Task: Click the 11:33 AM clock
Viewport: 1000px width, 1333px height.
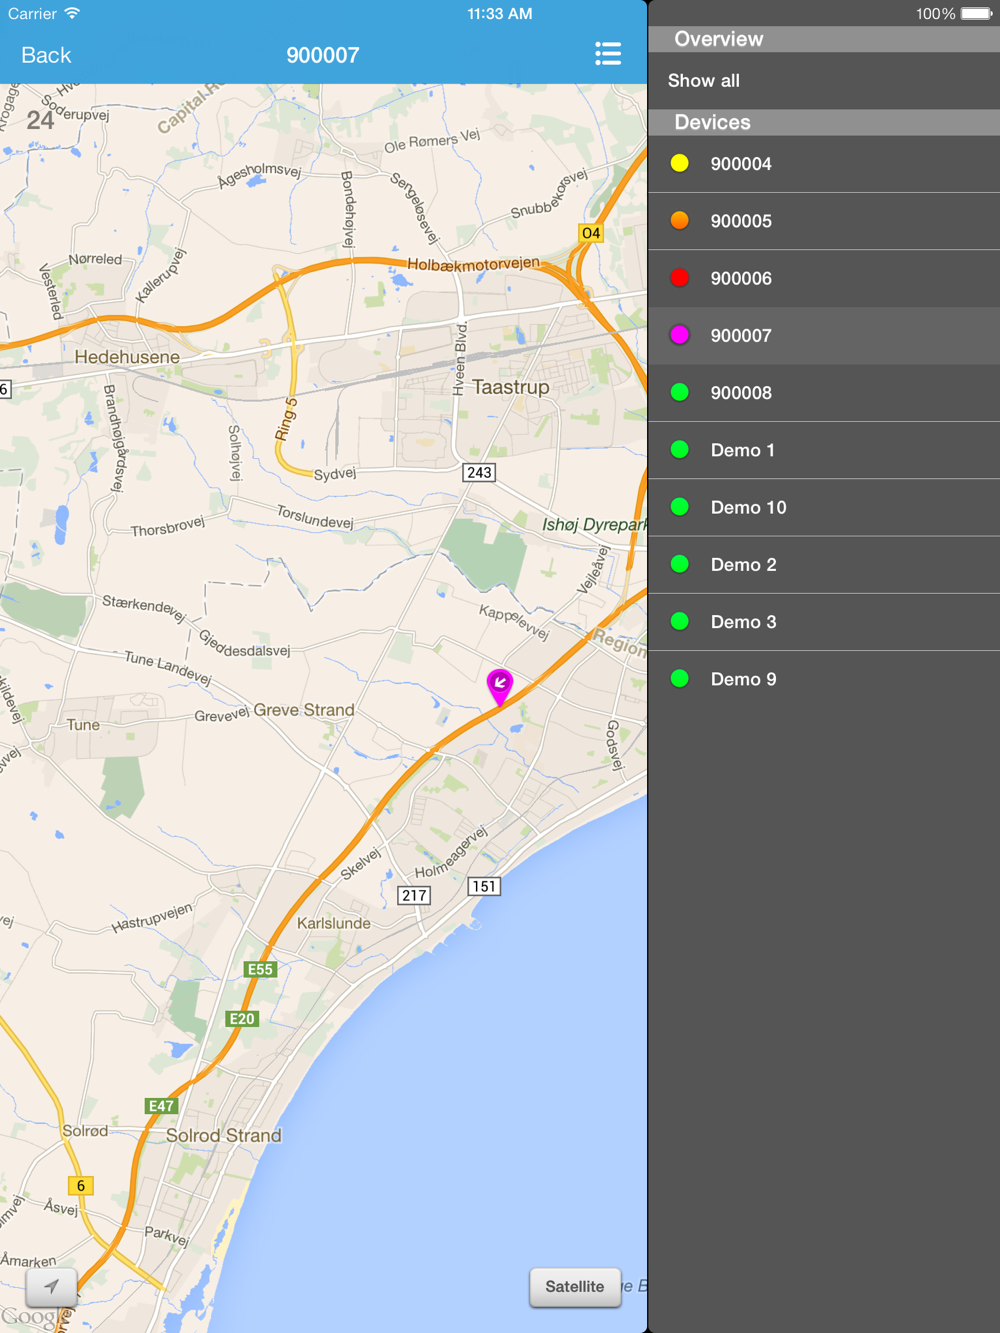Action: click(500, 14)
